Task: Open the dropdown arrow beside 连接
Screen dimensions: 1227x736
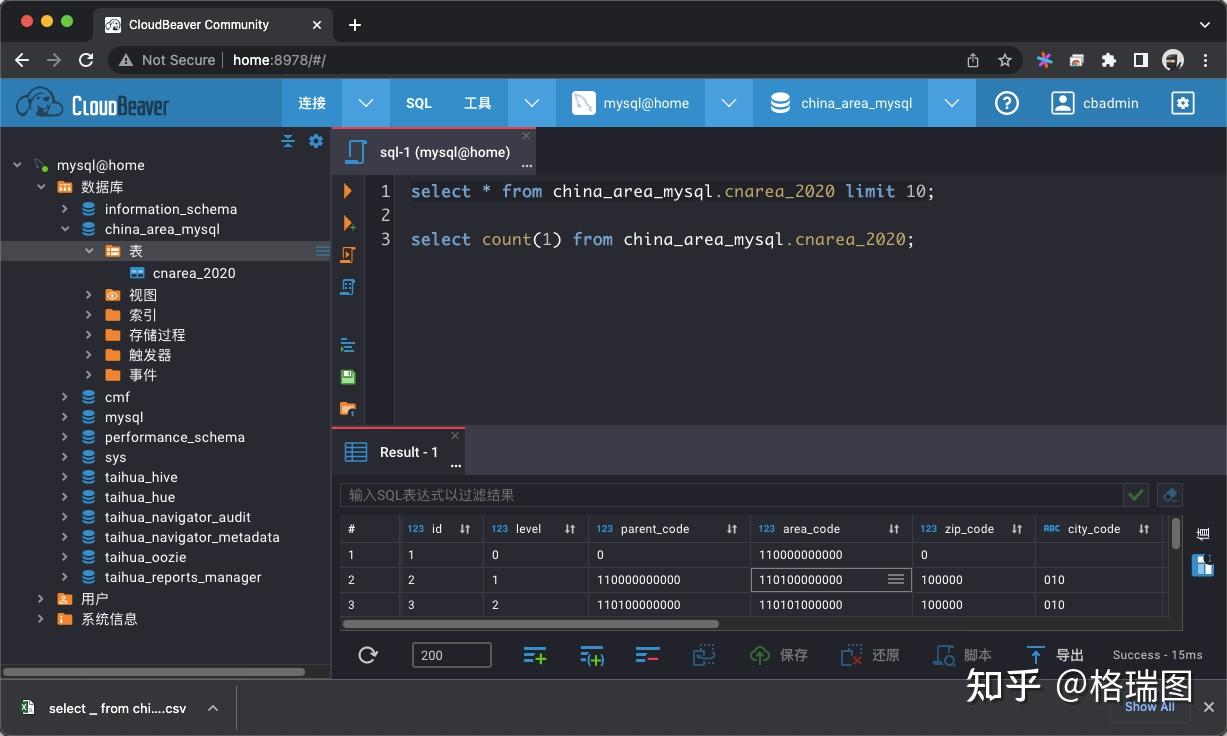Action: click(366, 103)
